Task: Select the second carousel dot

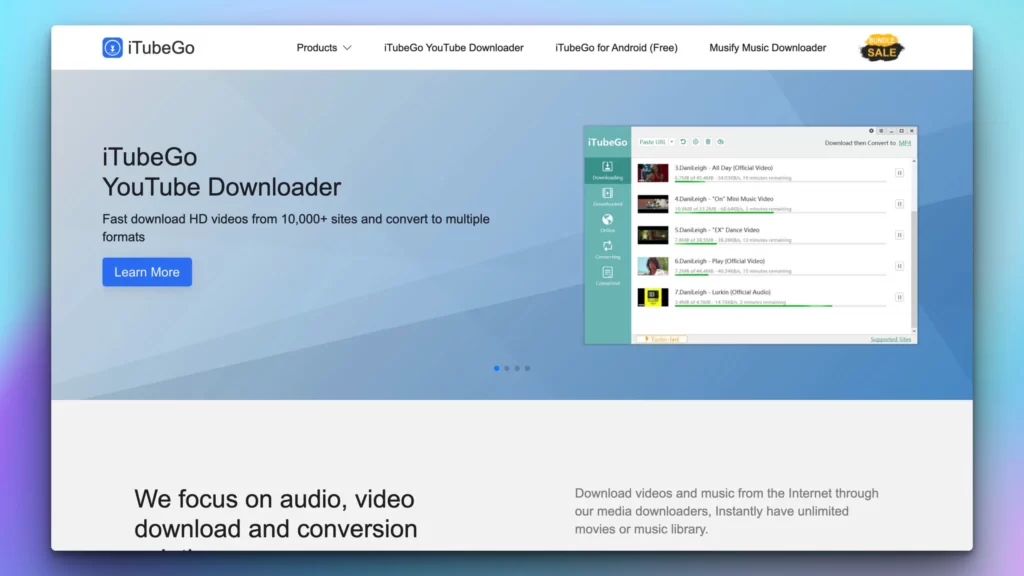Action: (507, 368)
